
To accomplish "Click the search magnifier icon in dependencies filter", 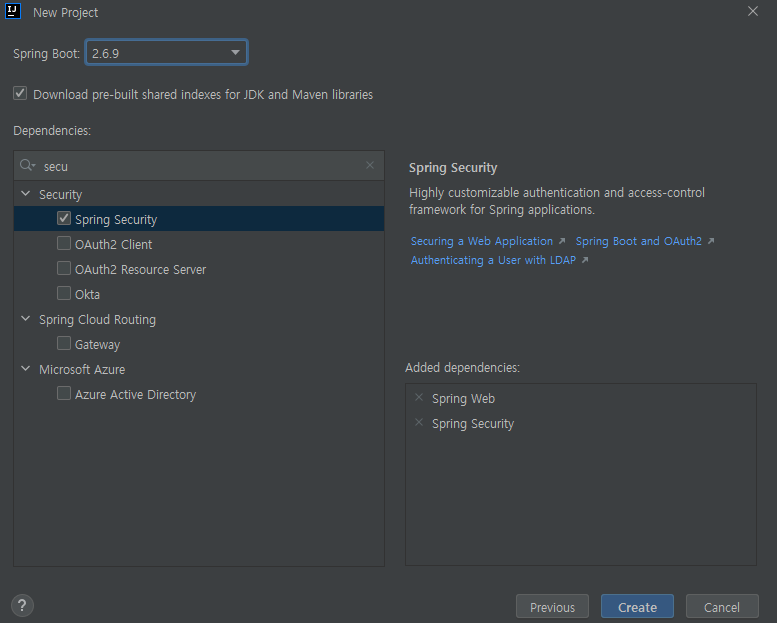I will coord(27,166).
